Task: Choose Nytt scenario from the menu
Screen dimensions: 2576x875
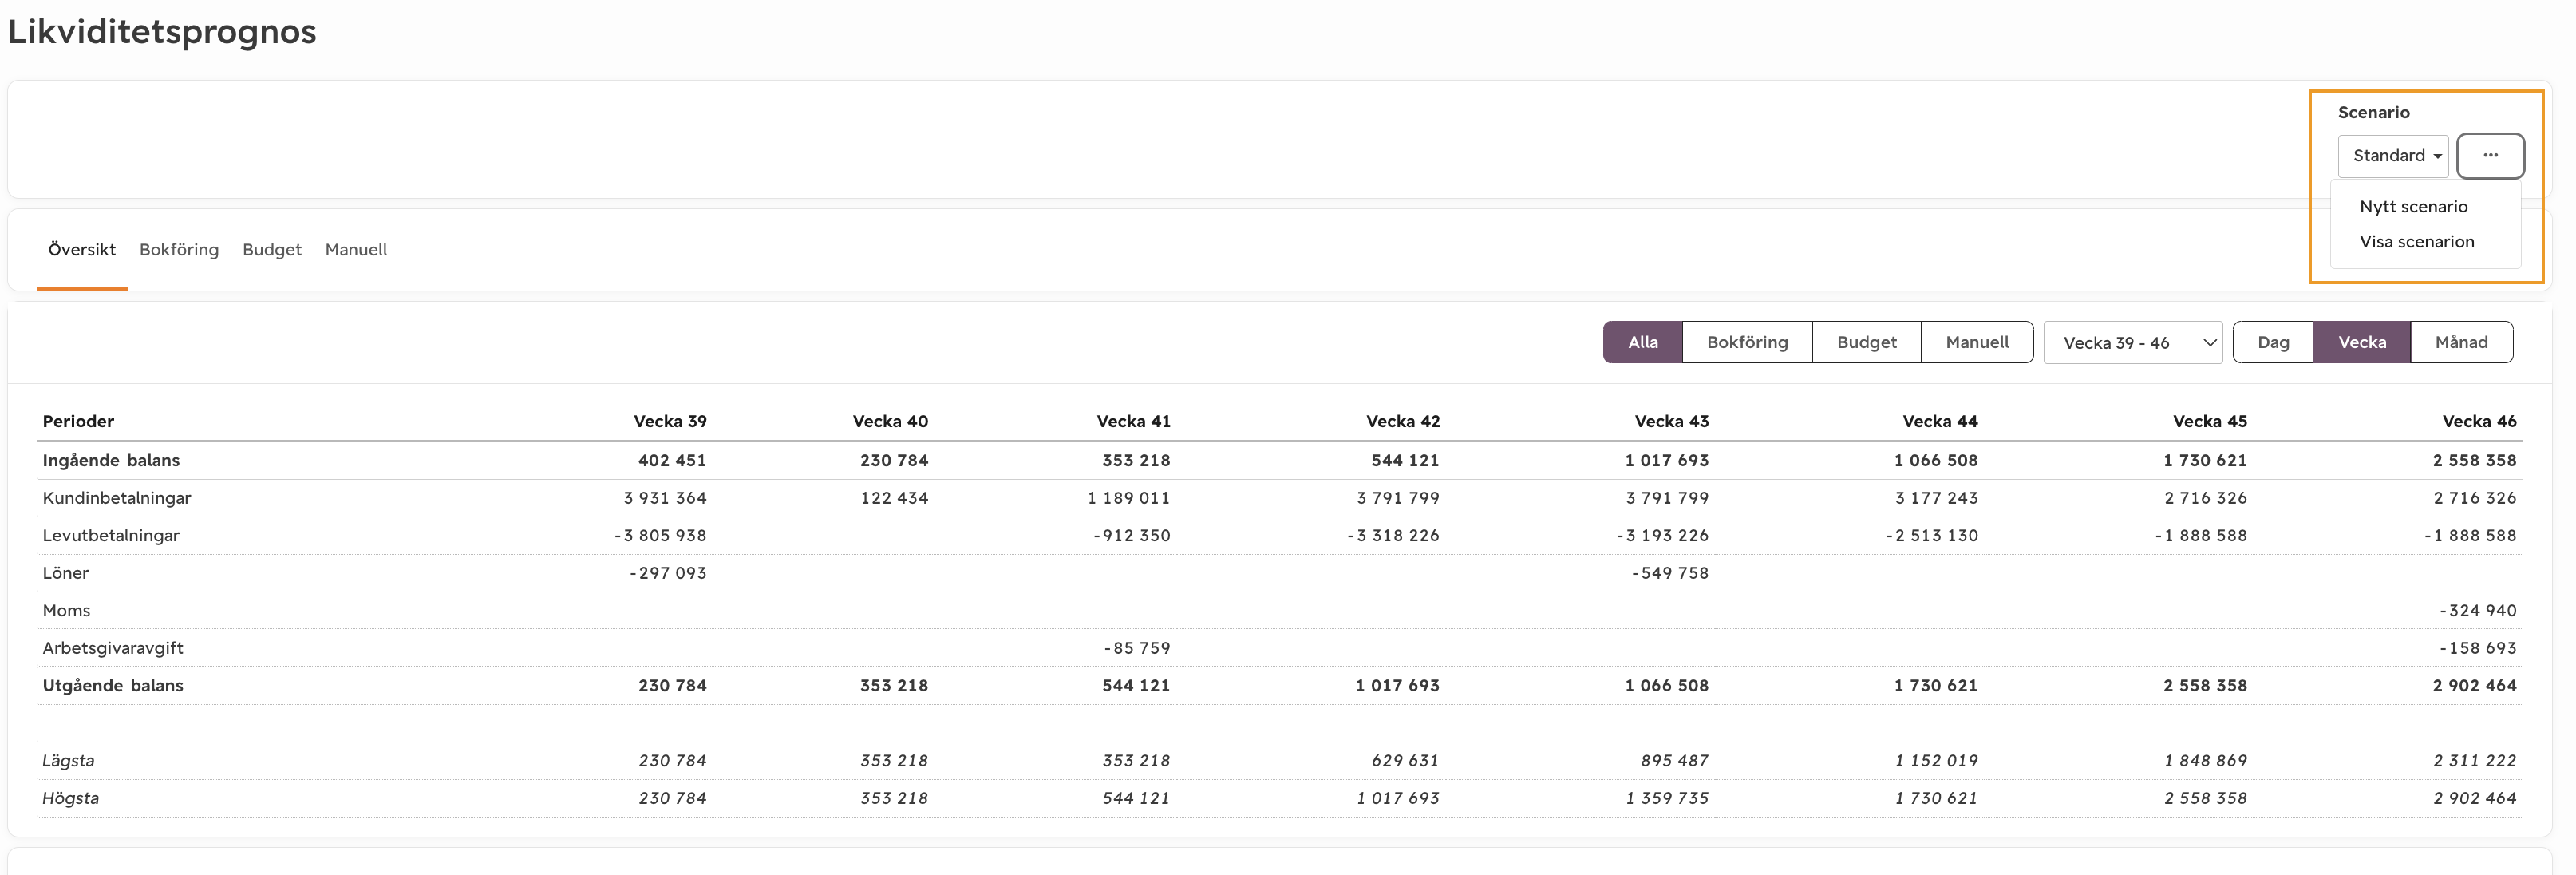Action: click(x=2413, y=207)
